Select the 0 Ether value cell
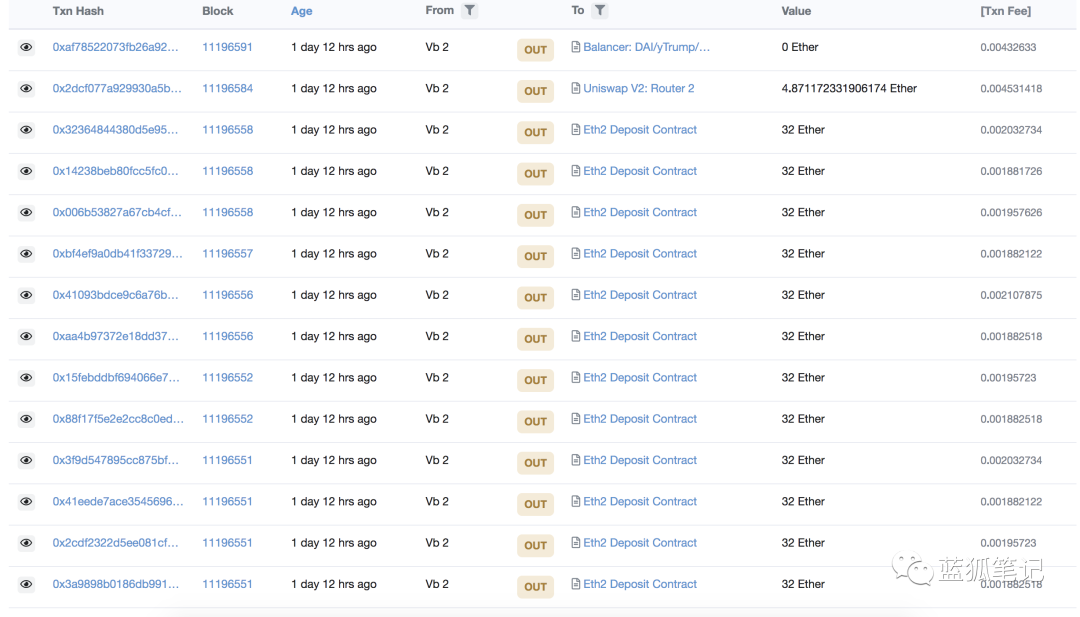1080x617 pixels. (800, 48)
